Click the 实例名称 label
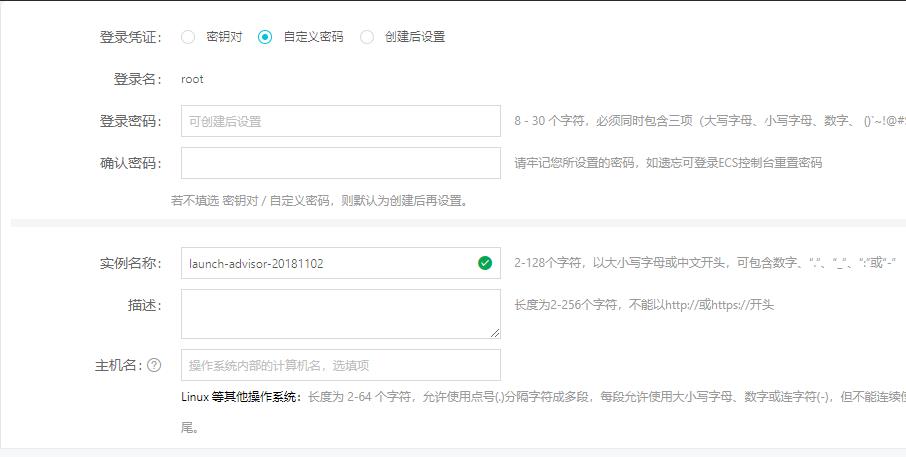The height and width of the screenshot is (457, 906). (130, 263)
